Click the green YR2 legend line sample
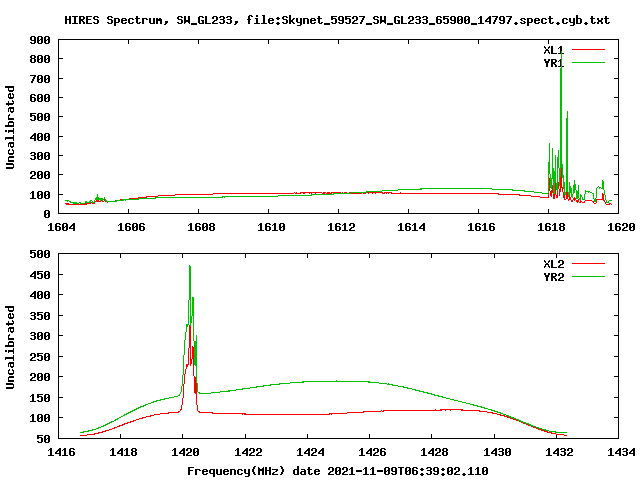This screenshot has height=480, width=640. pyautogui.click(x=588, y=277)
